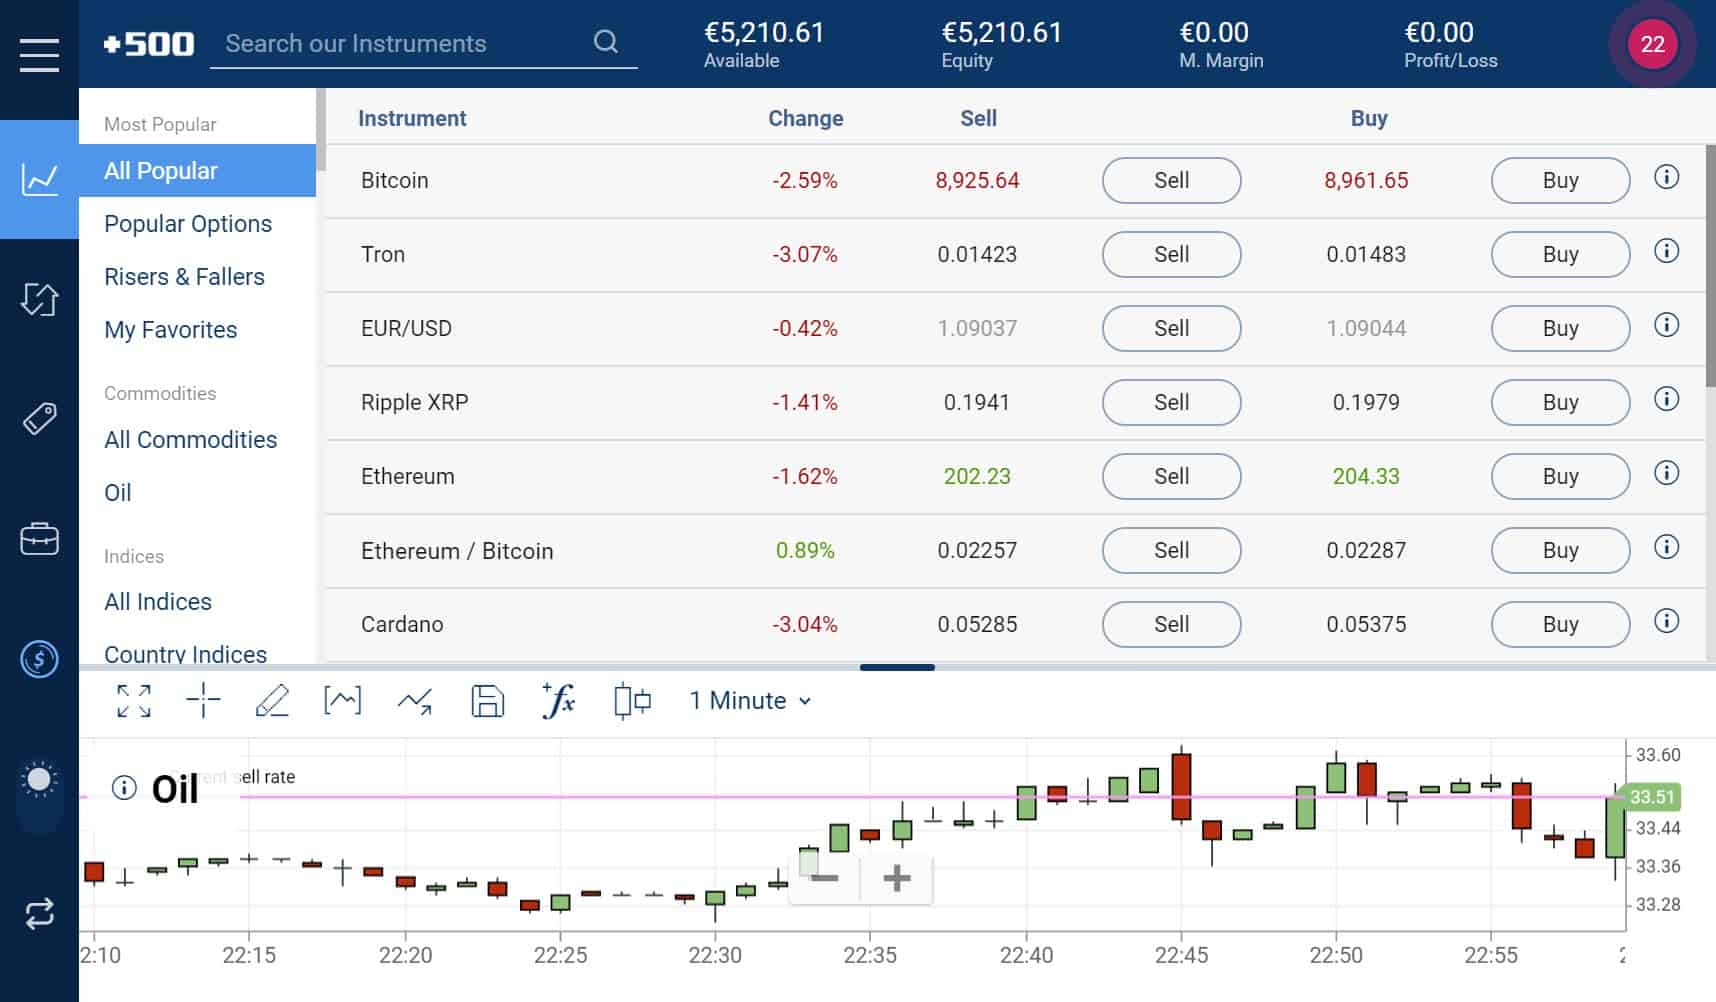Sell Bitcoin
Image resolution: width=1716 pixels, height=1002 pixels.
[1171, 181]
